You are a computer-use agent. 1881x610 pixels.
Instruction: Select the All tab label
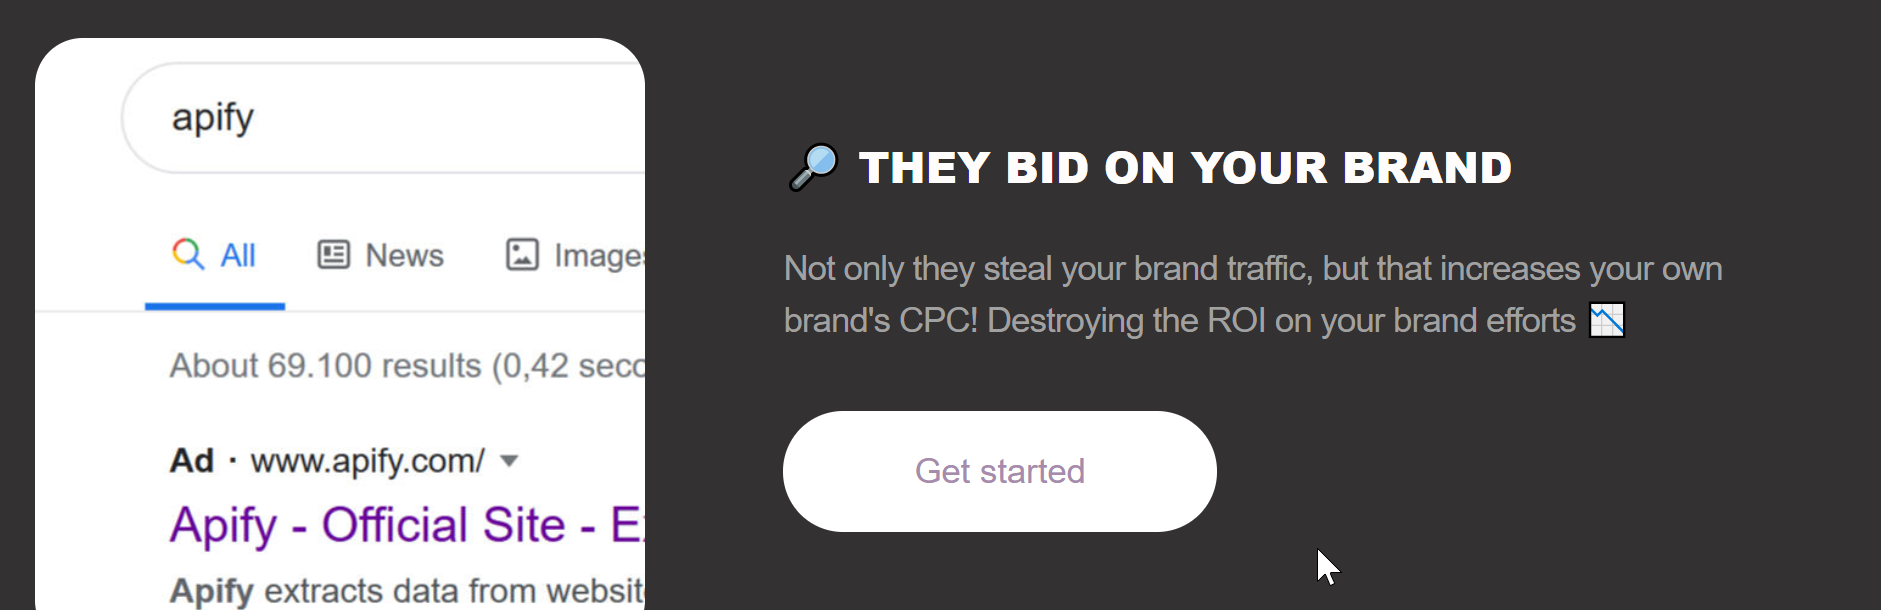[238, 256]
